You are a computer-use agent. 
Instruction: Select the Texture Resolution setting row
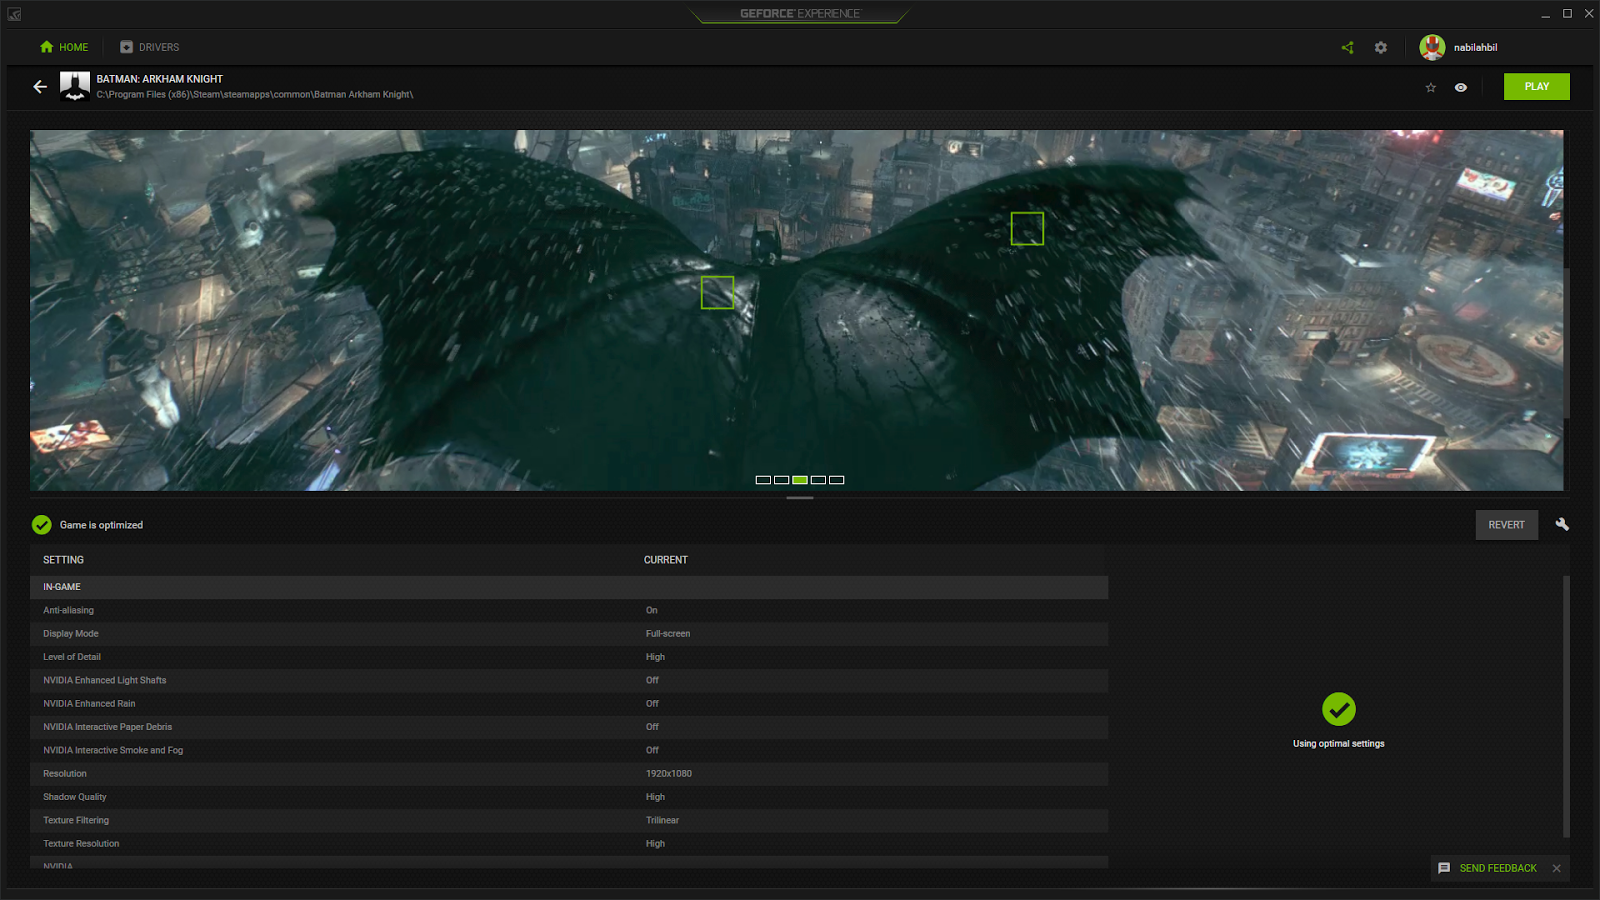[x=569, y=844]
